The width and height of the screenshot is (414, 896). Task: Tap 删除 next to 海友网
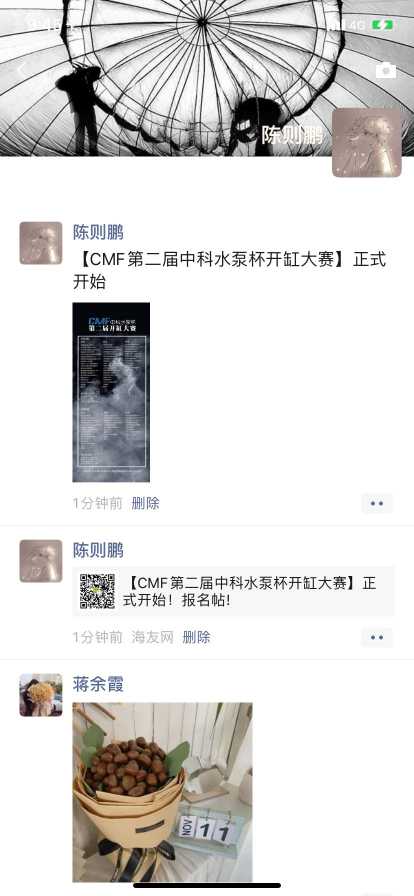click(196, 637)
